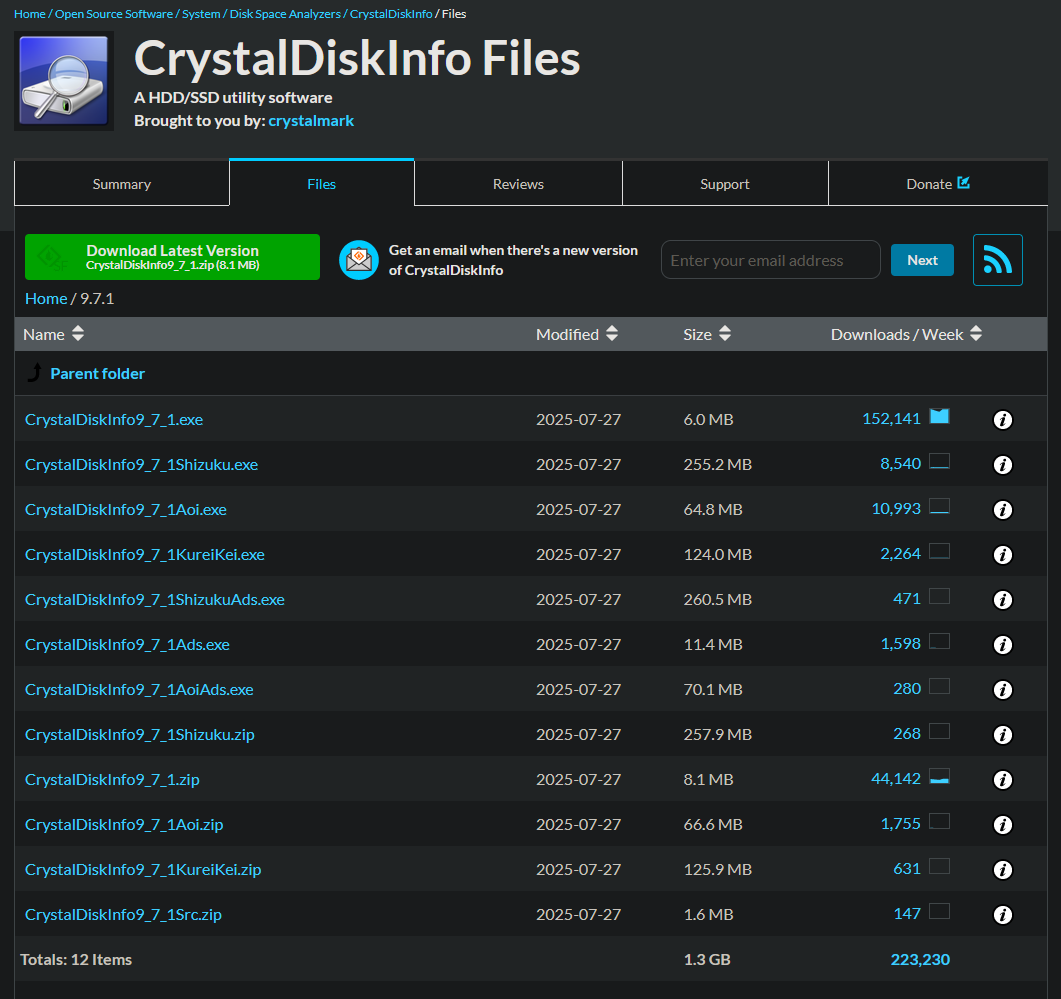Image resolution: width=1061 pixels, height=999 pixels.
Task: Open info for CrystalDiskInfo9_7_1Src.zip
Action: (x=1002, y=915)
